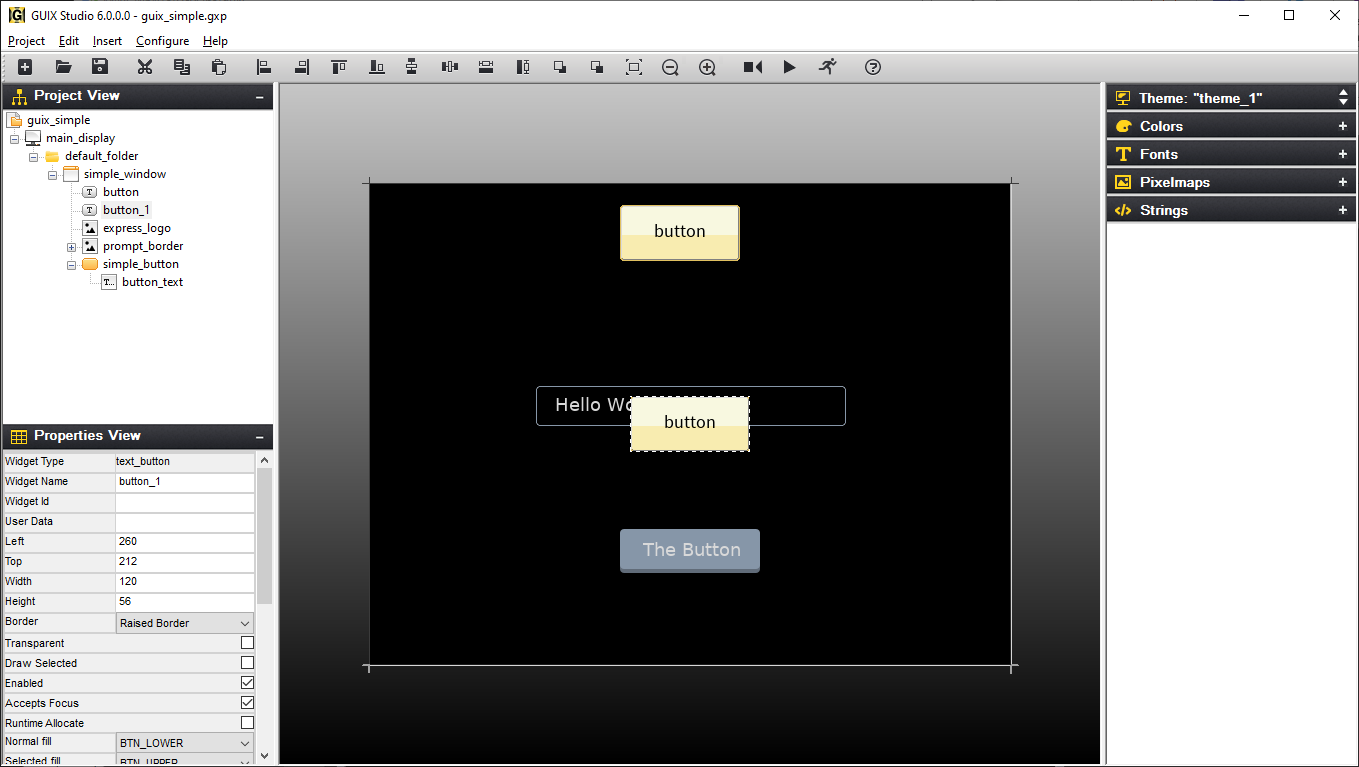Open the Normal fill BTN_LOWER dropdown
The image size is (1359, 767).
point(184,741)
